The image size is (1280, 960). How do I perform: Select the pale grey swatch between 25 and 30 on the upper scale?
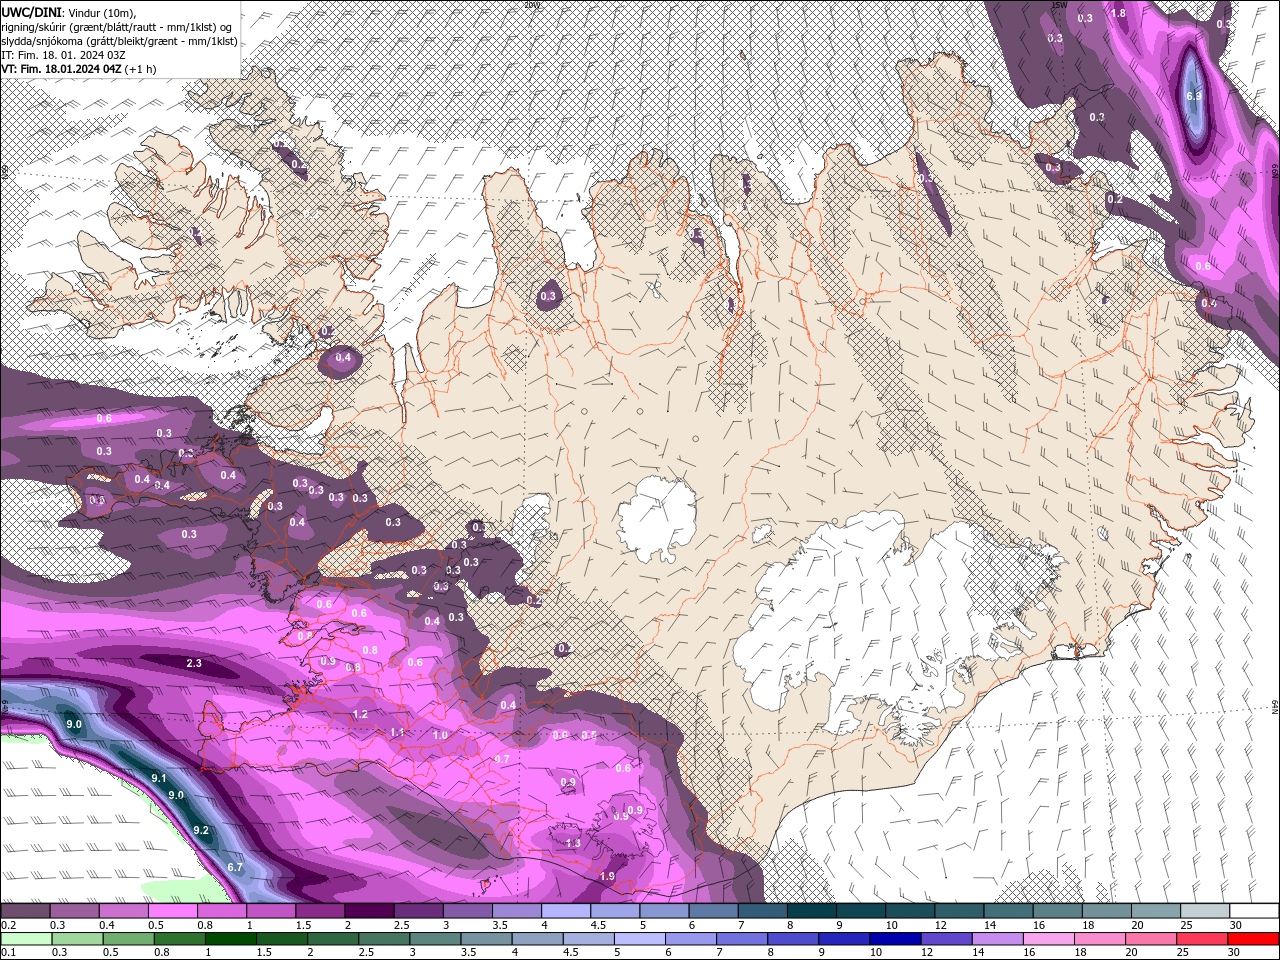[1205, 911]
